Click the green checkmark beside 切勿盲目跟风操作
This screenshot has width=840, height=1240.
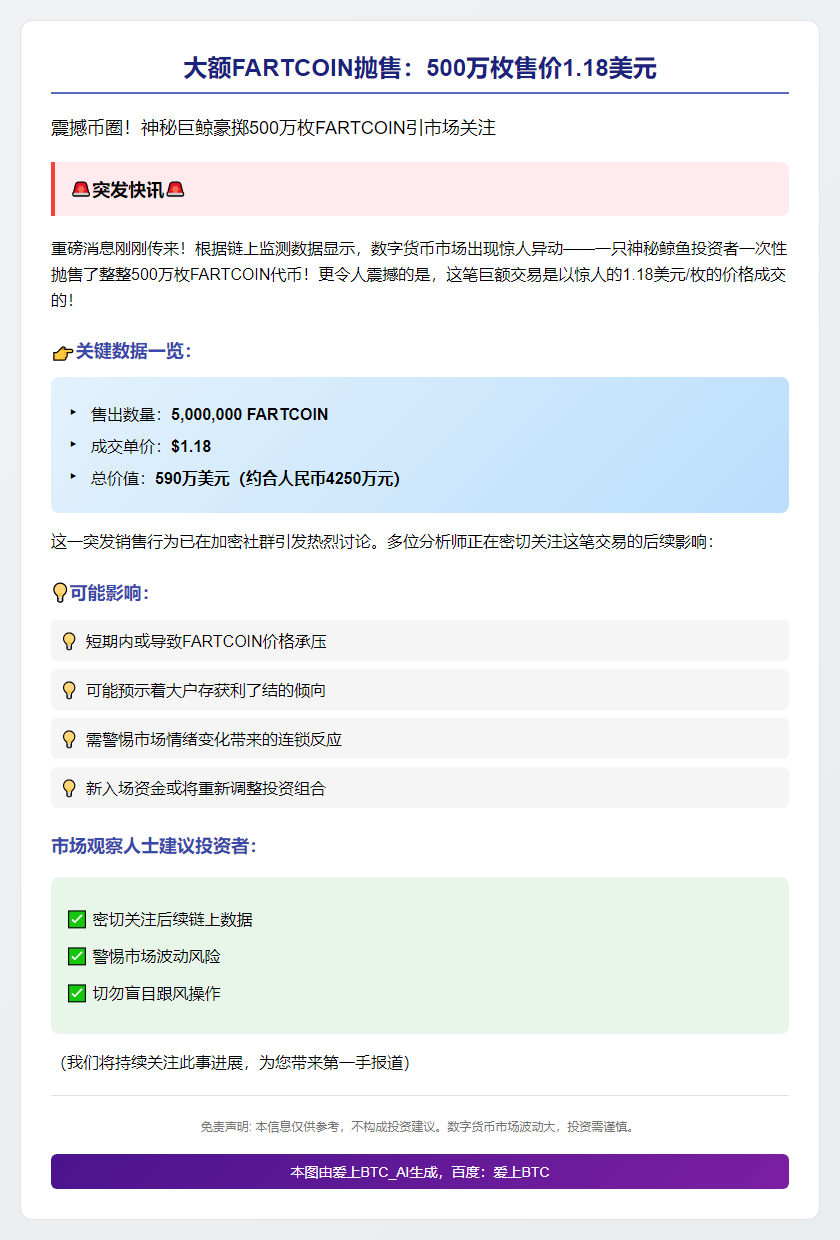pyautogui.click(x=77, y=993)
